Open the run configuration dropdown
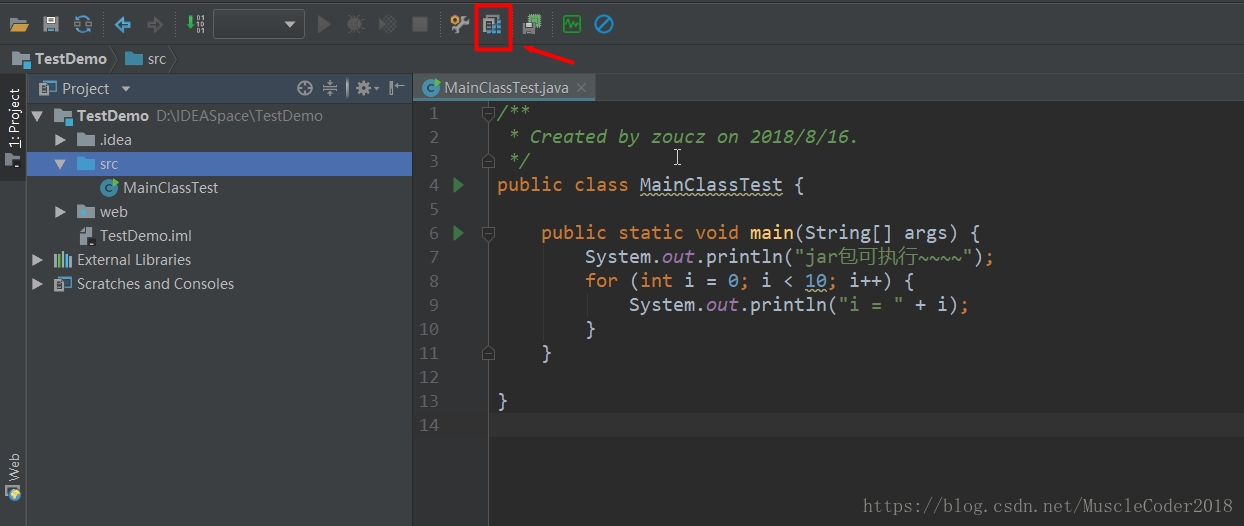 (x=259, y=24)
